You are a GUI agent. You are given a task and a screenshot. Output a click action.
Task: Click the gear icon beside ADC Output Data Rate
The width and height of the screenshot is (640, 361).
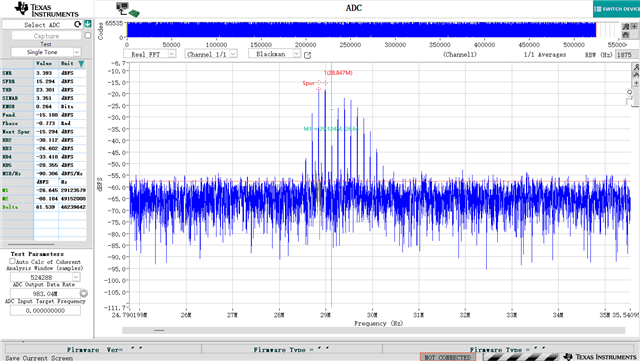coord(84,293)
